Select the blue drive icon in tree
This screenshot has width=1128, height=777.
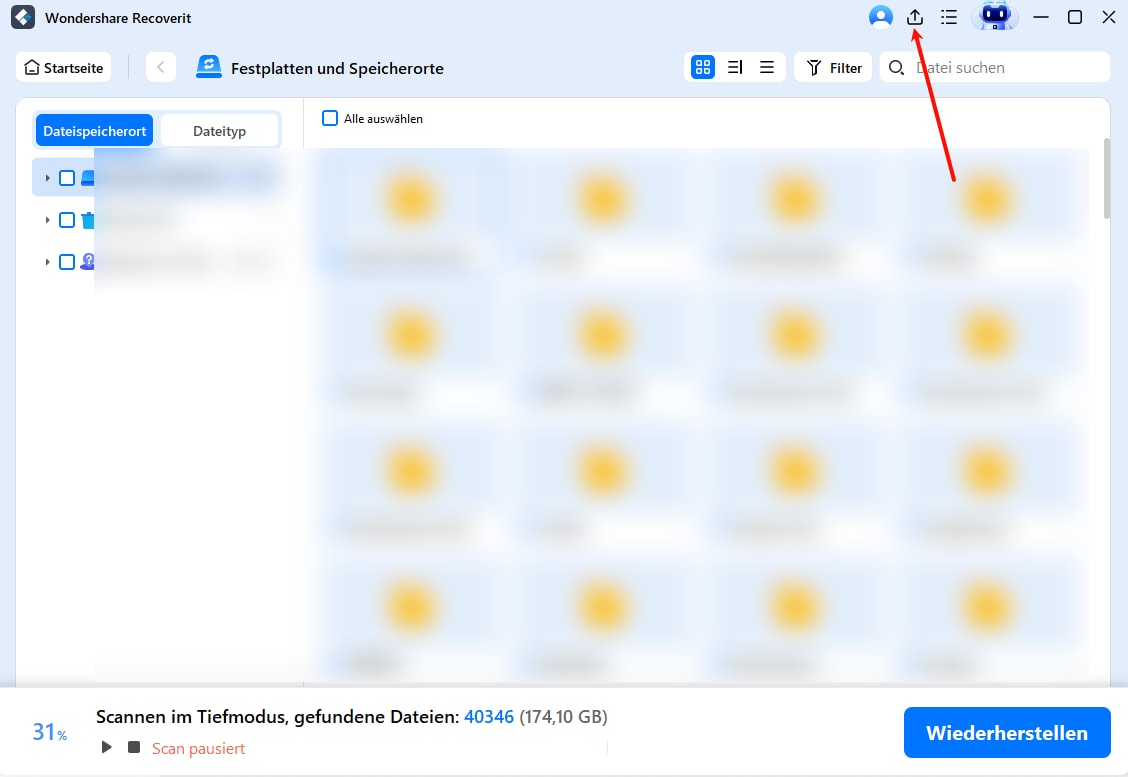pos(87,178)
